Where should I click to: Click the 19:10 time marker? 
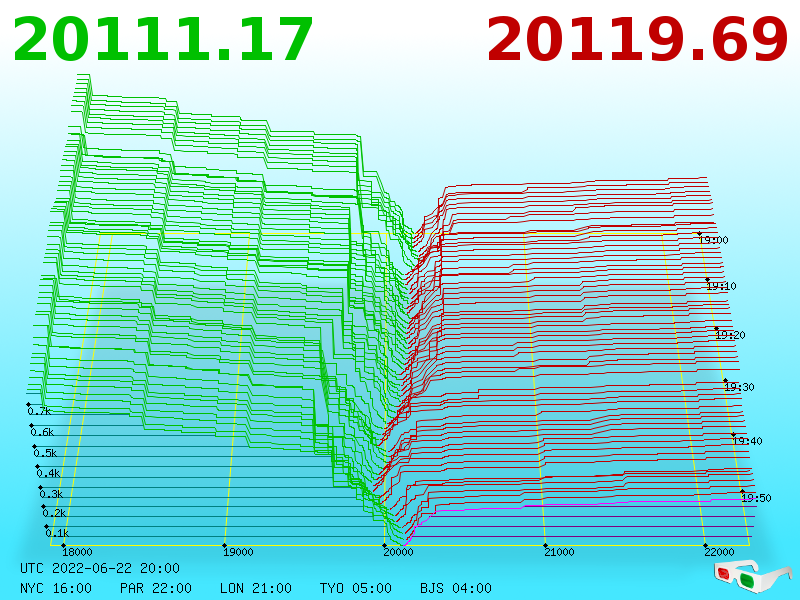pos(721,286)
